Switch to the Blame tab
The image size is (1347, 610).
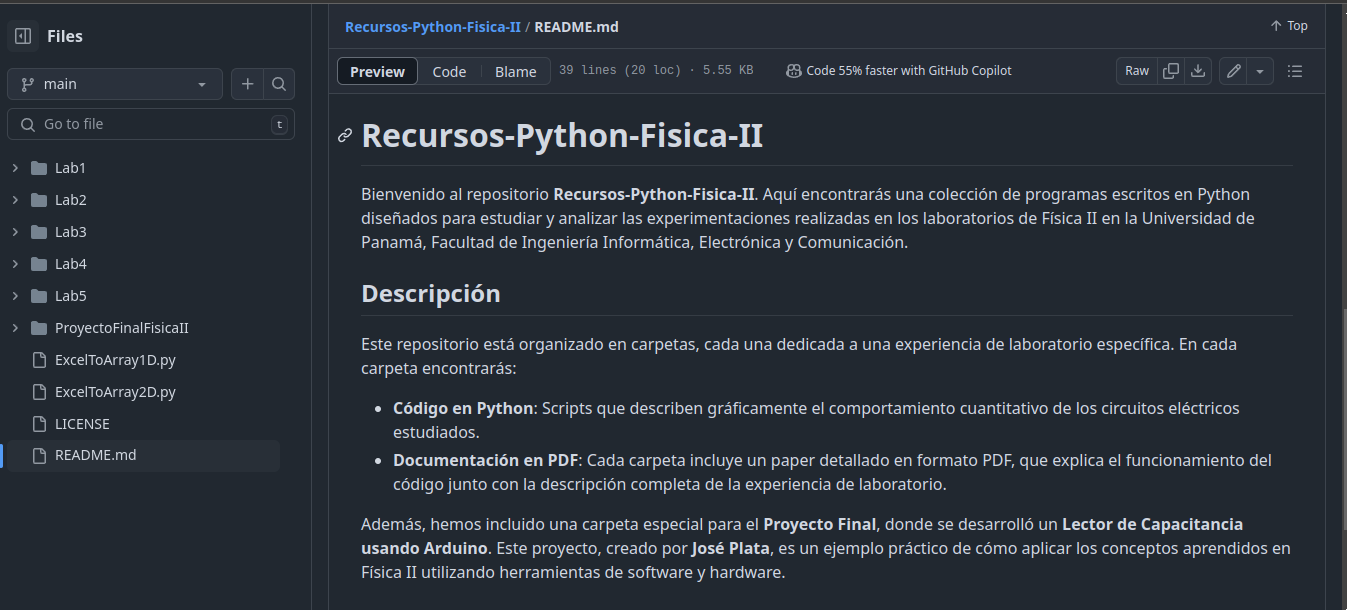516,71
